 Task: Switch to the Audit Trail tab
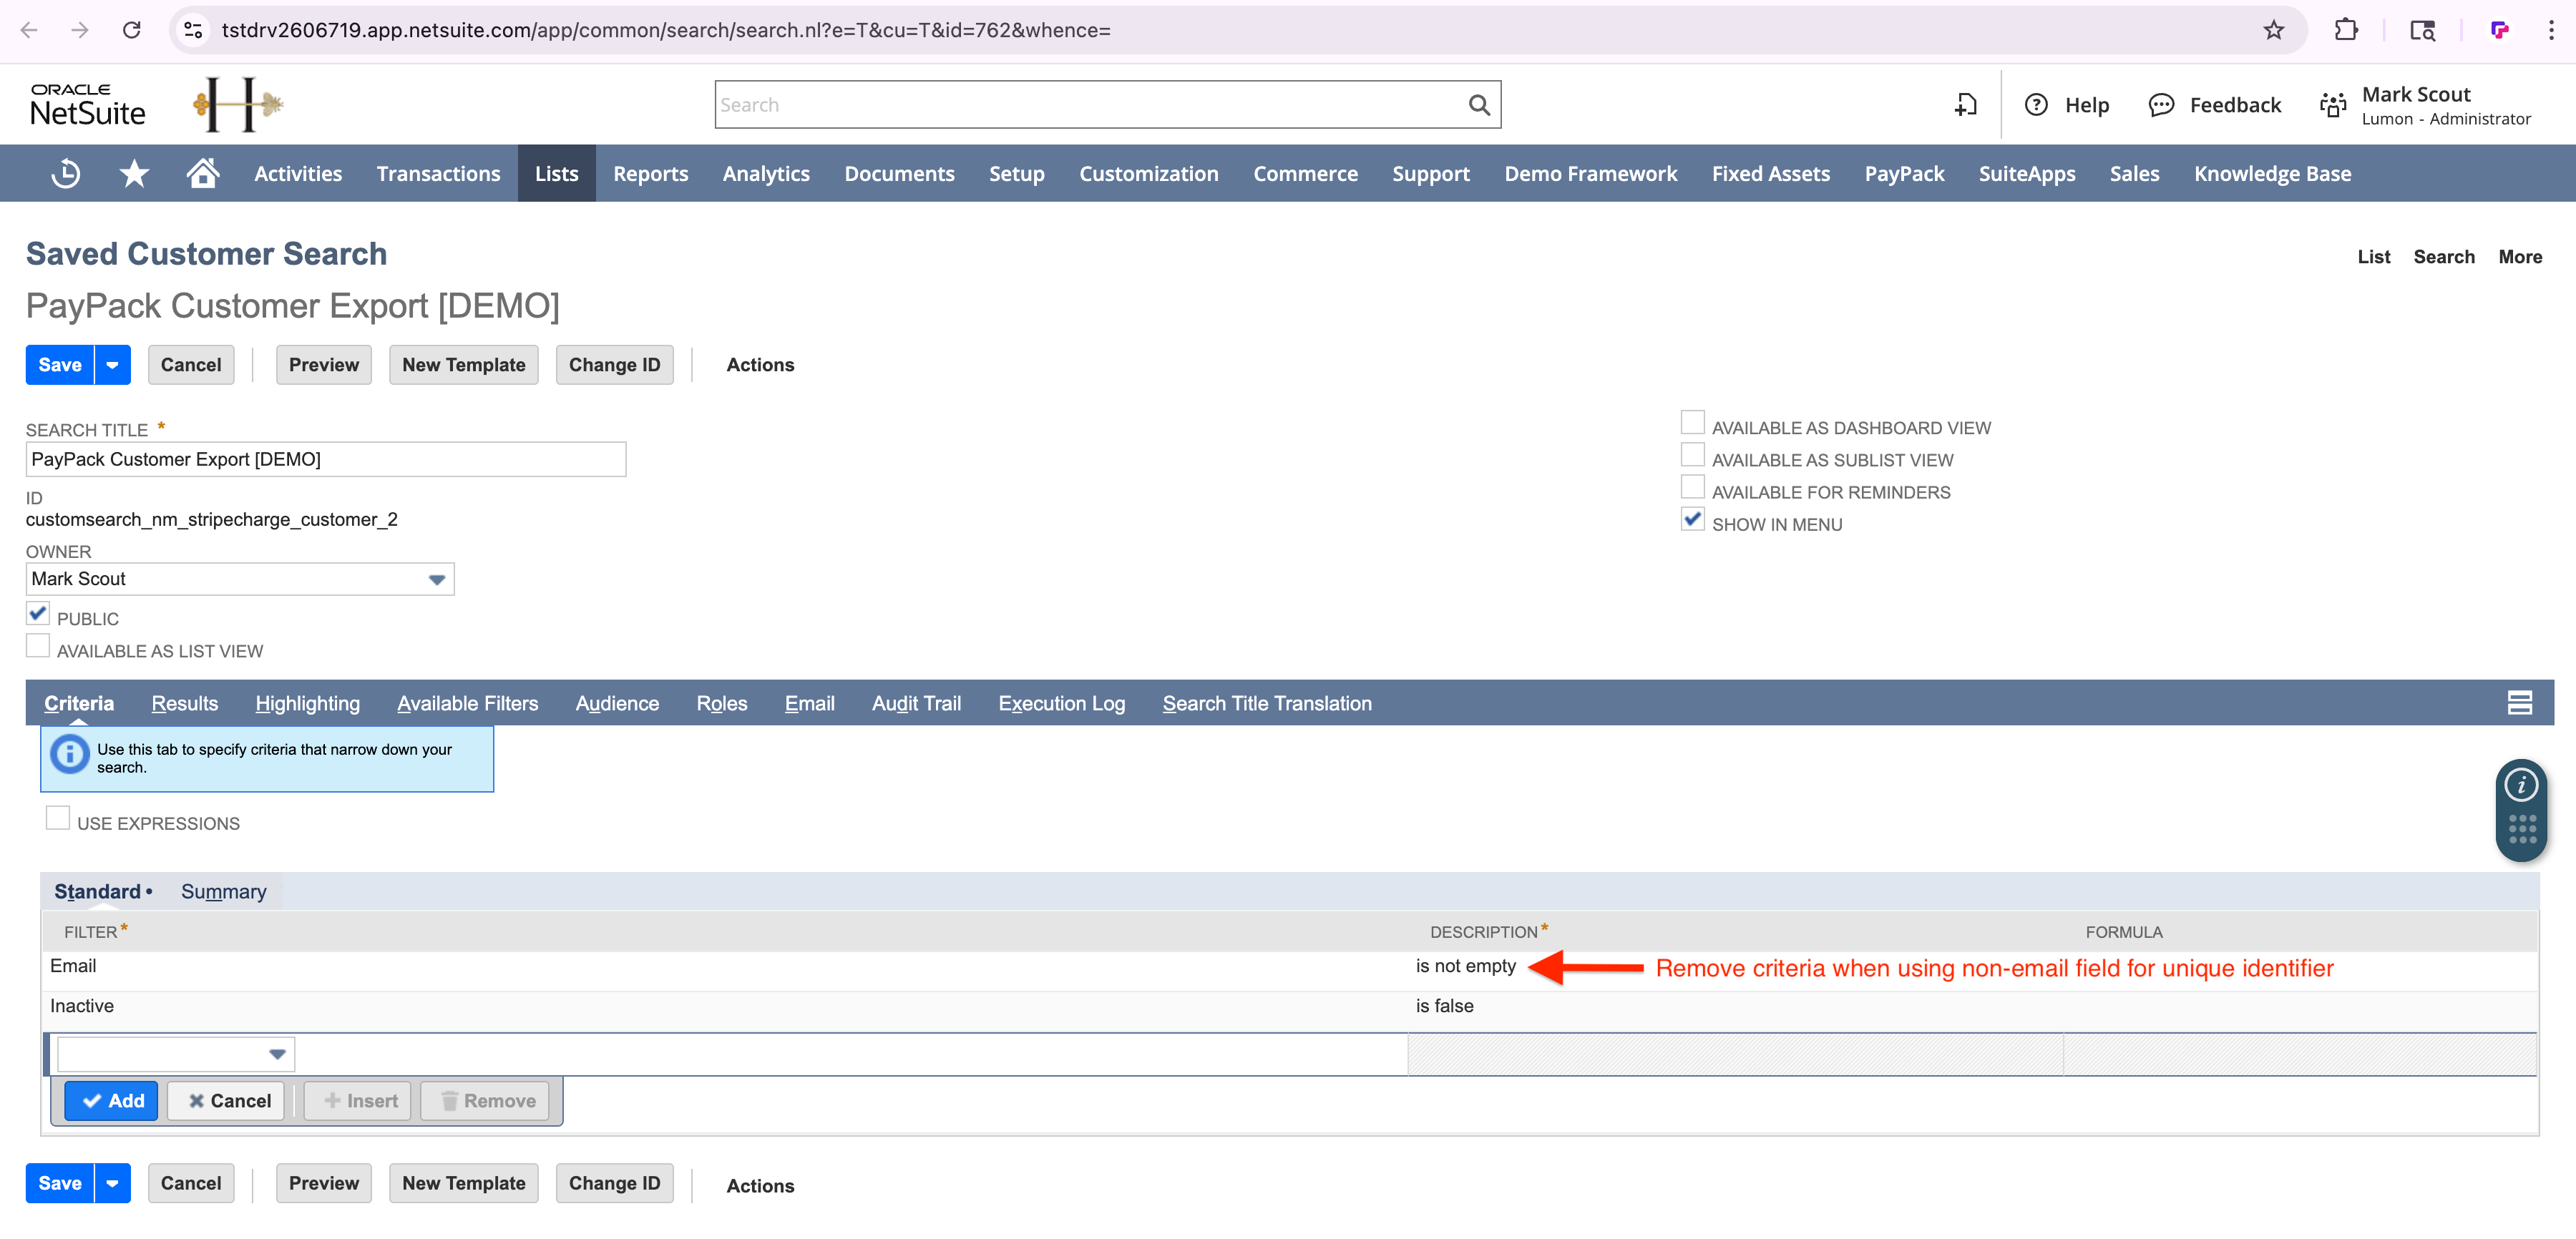pyautogui.click(x=916, y=703)
